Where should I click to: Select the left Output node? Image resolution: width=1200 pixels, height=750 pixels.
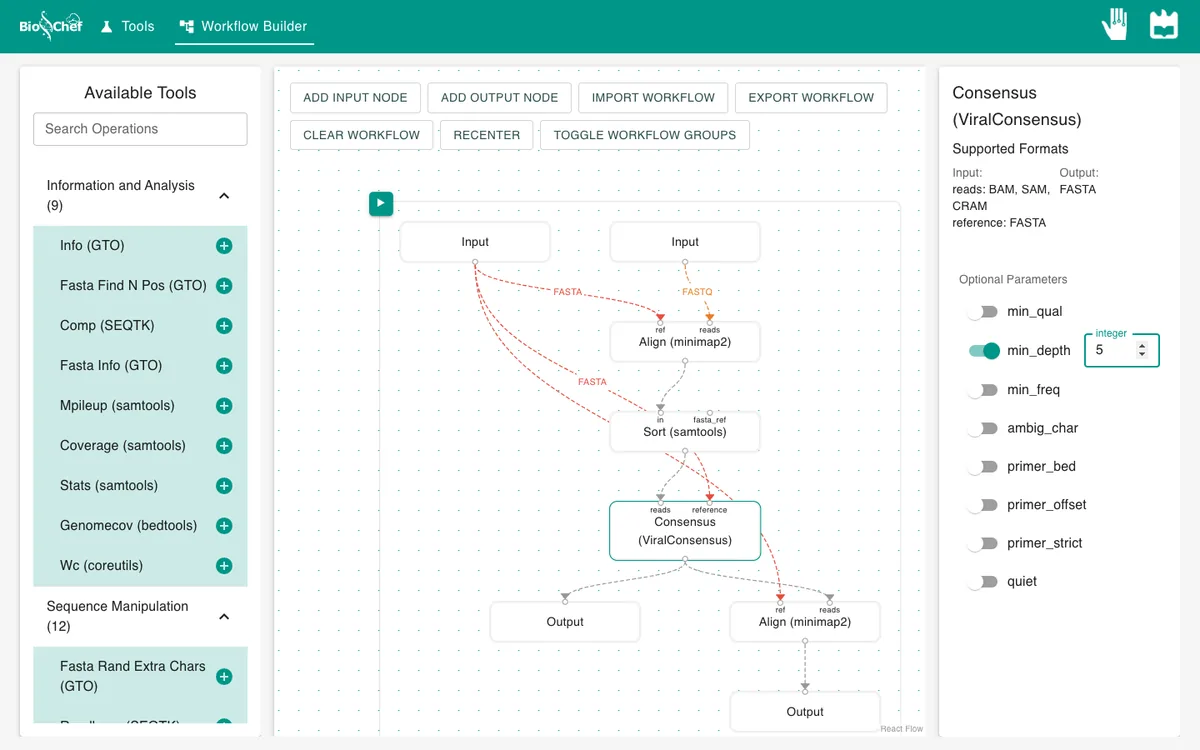(565, 622)
